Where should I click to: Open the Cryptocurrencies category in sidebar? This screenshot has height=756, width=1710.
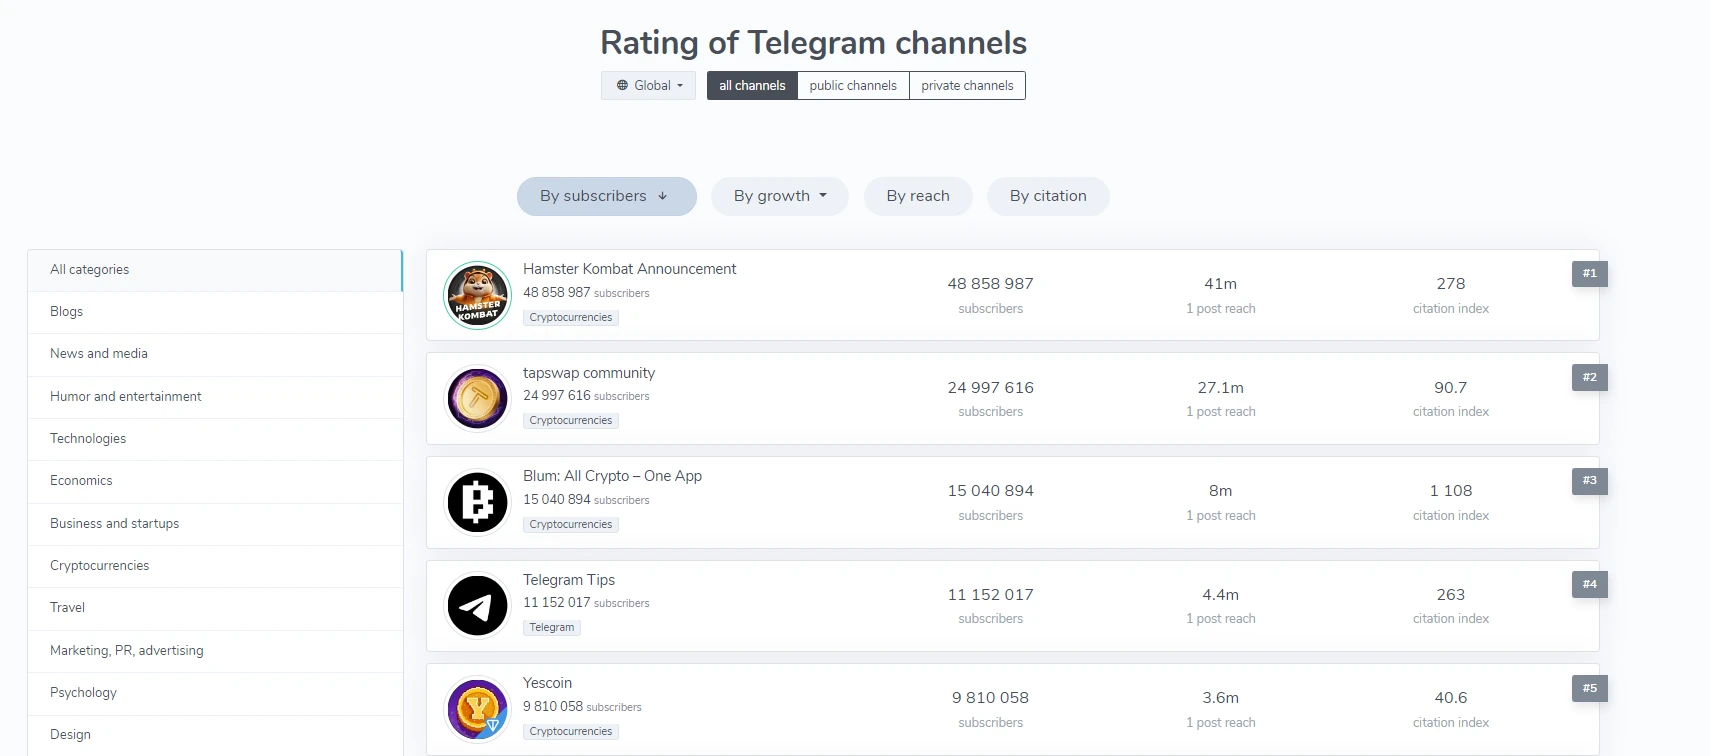[100, 566]
